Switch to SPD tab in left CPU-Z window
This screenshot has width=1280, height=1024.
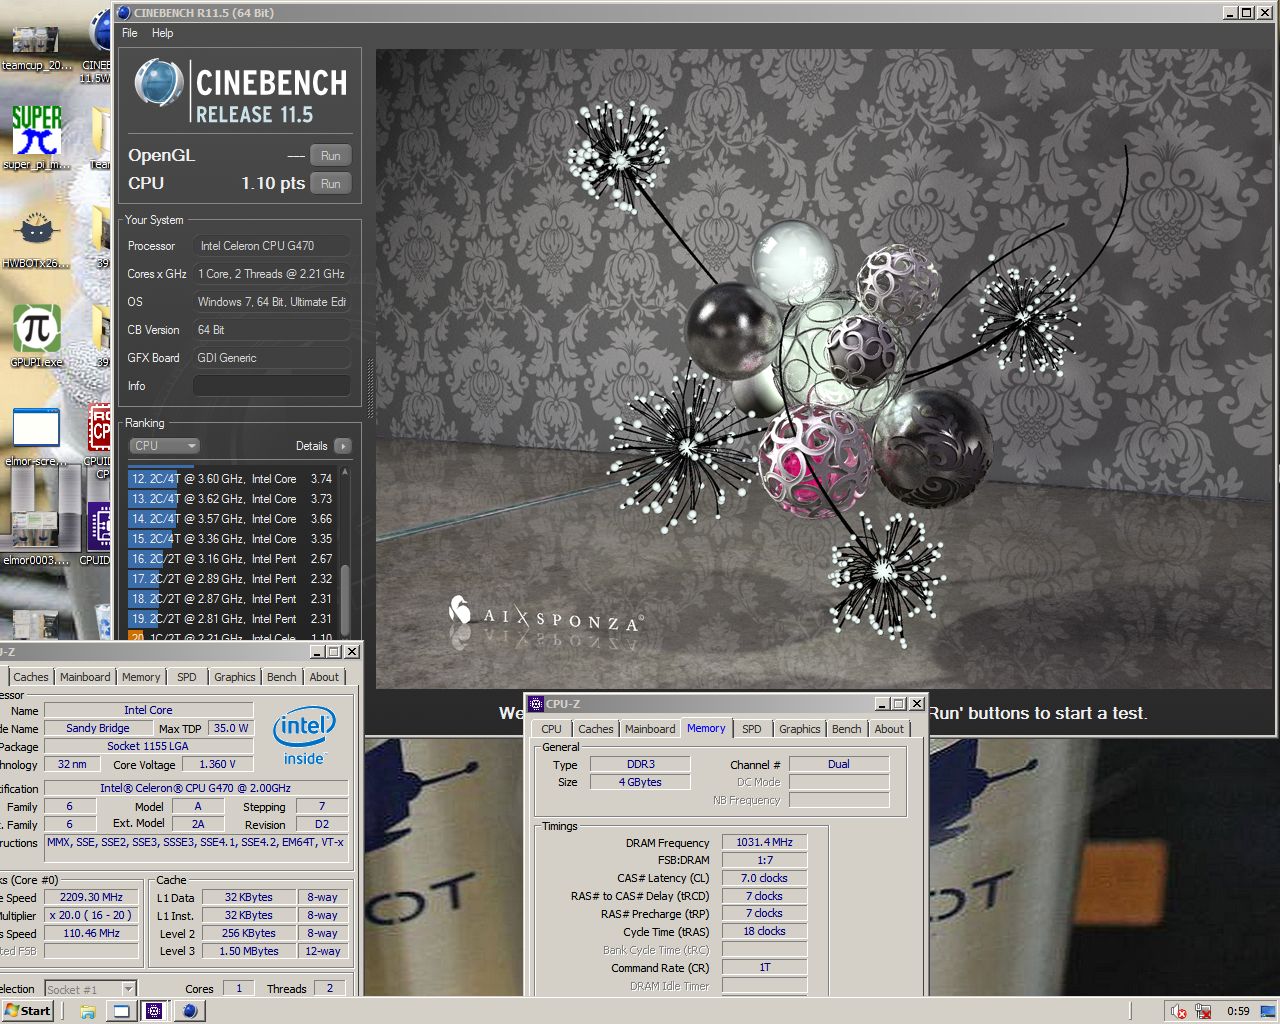pos(187,677)
